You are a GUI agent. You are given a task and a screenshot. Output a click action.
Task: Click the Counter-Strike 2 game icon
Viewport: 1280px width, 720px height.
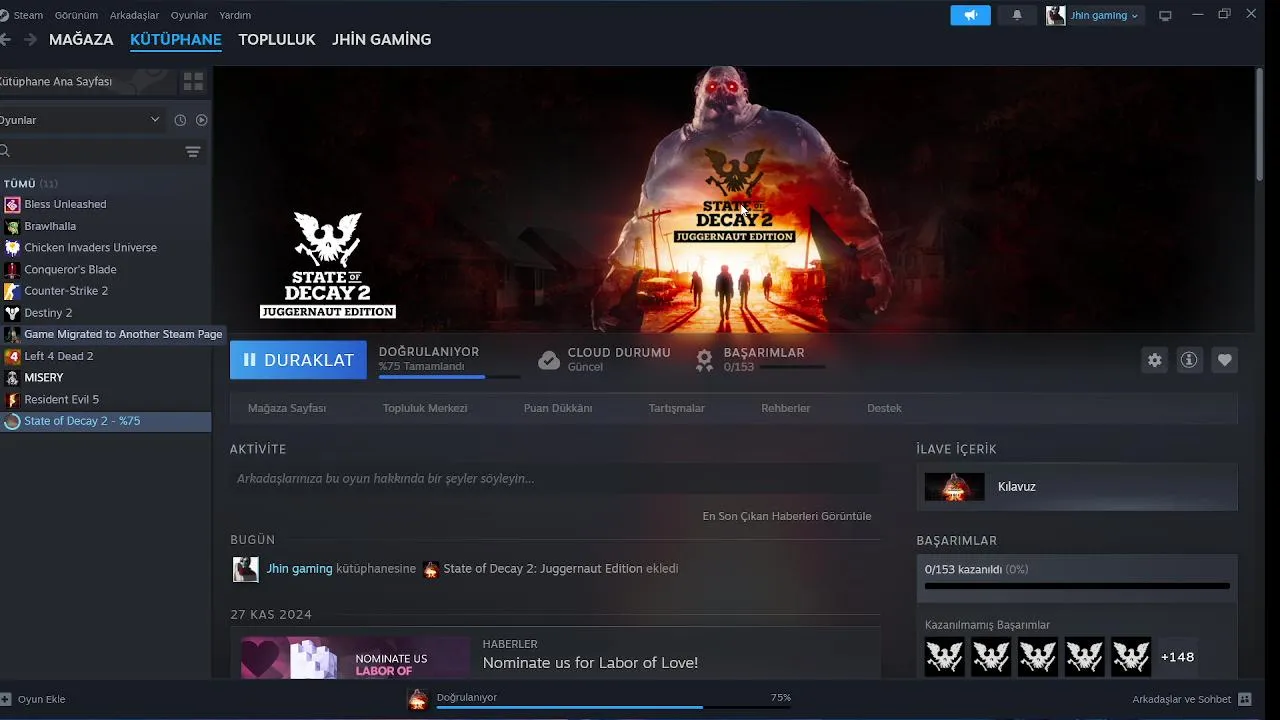(x=12, y=291)
